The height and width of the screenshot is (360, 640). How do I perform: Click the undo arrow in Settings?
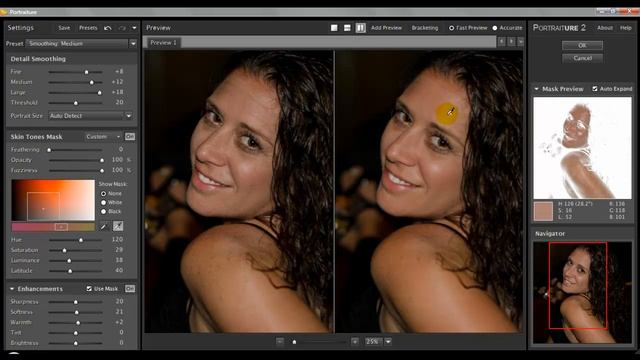coord(108,28)
